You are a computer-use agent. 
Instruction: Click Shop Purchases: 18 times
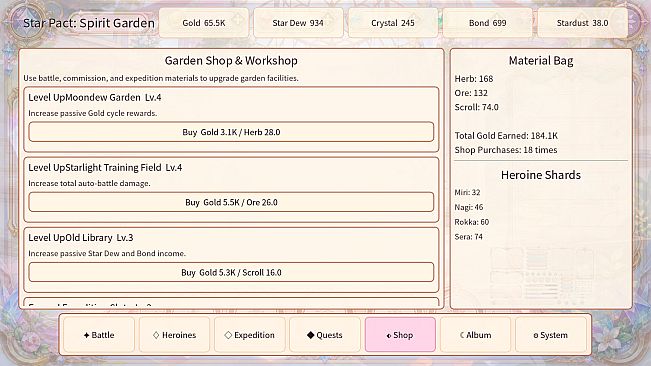point(506,150)
